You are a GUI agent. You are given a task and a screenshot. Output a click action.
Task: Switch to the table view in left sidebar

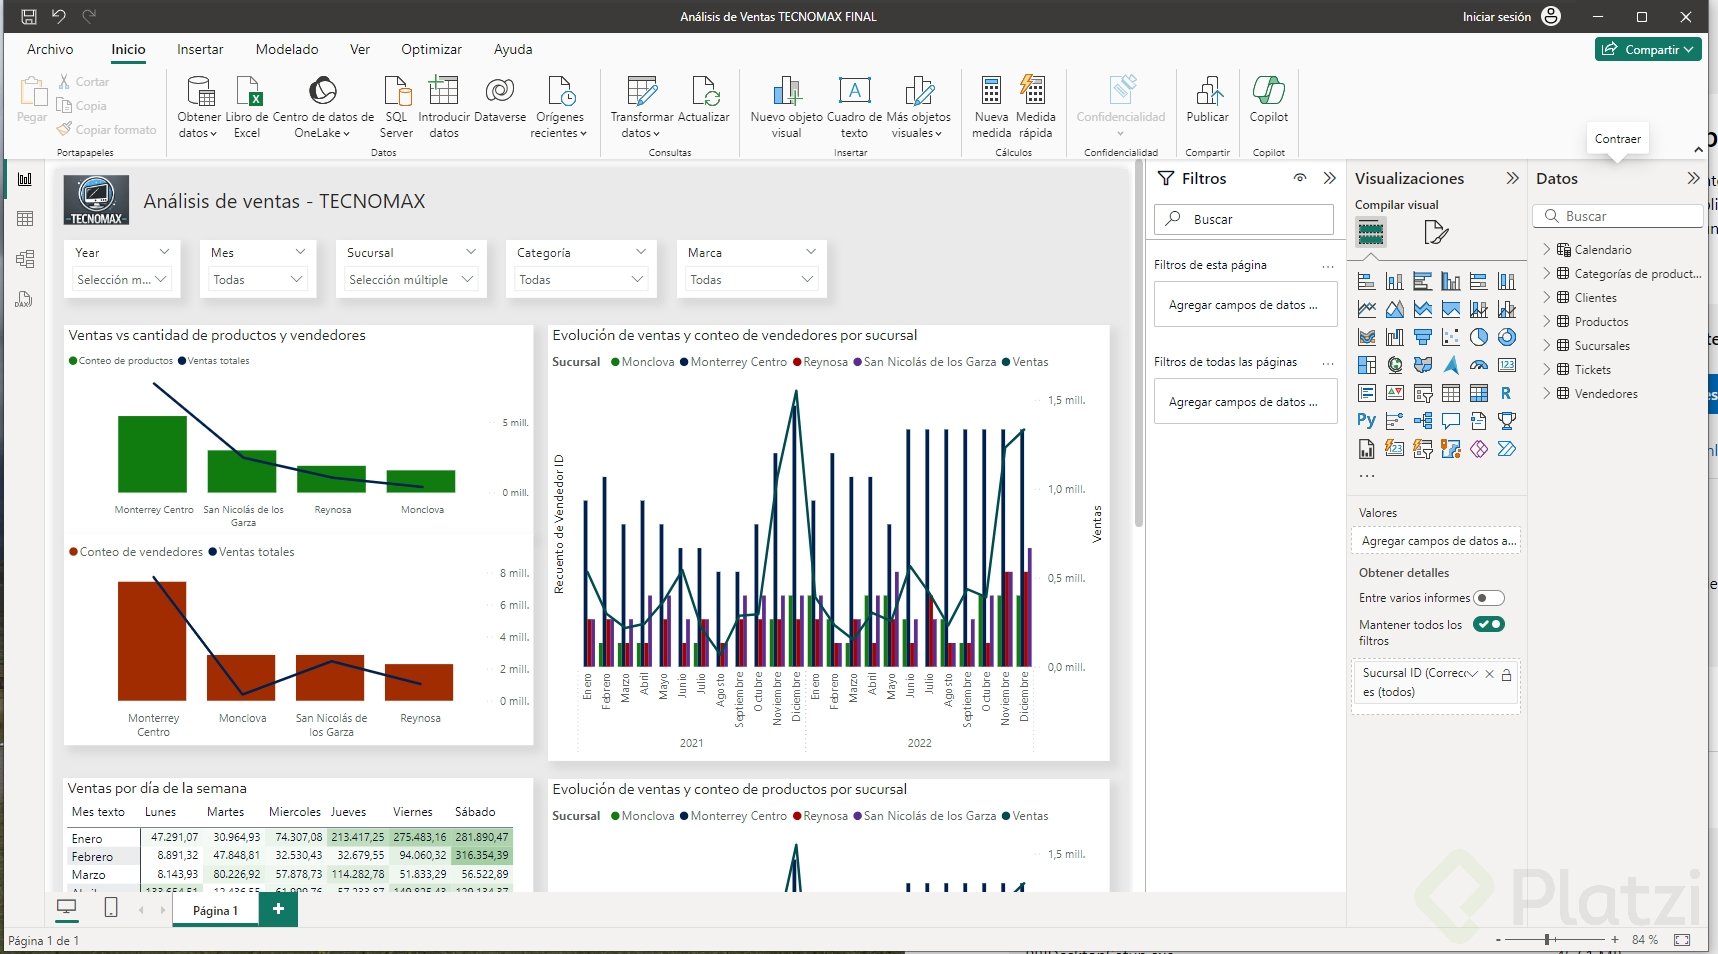(25, 219)
